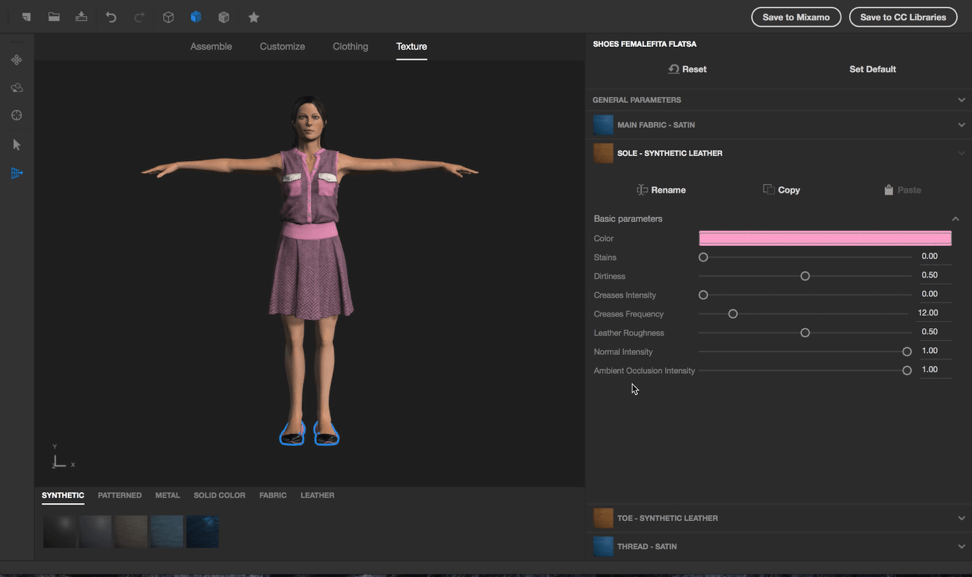Choose the arrow selection tool
The width and height of the screenshot is (972, 577).
coord(17,144)
